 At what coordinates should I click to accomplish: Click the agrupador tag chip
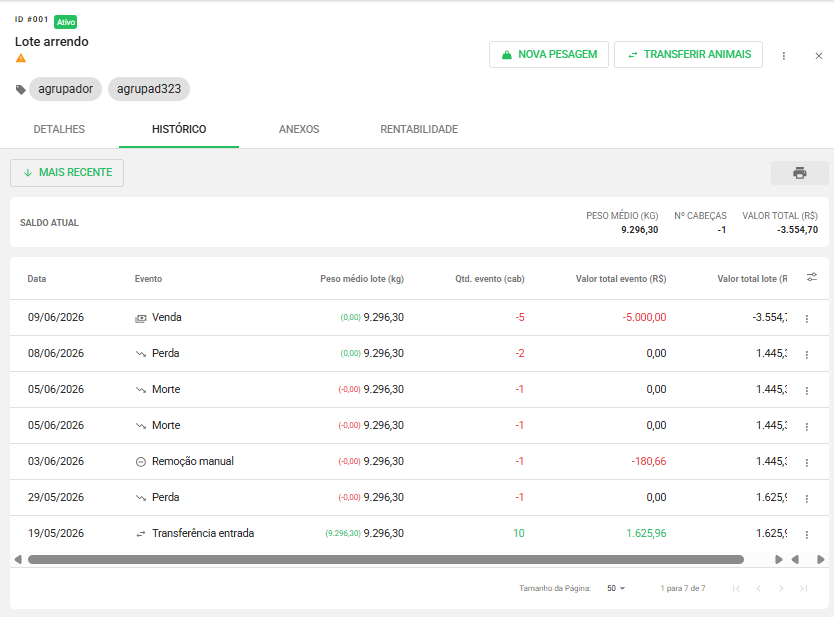tap(65, 89)
